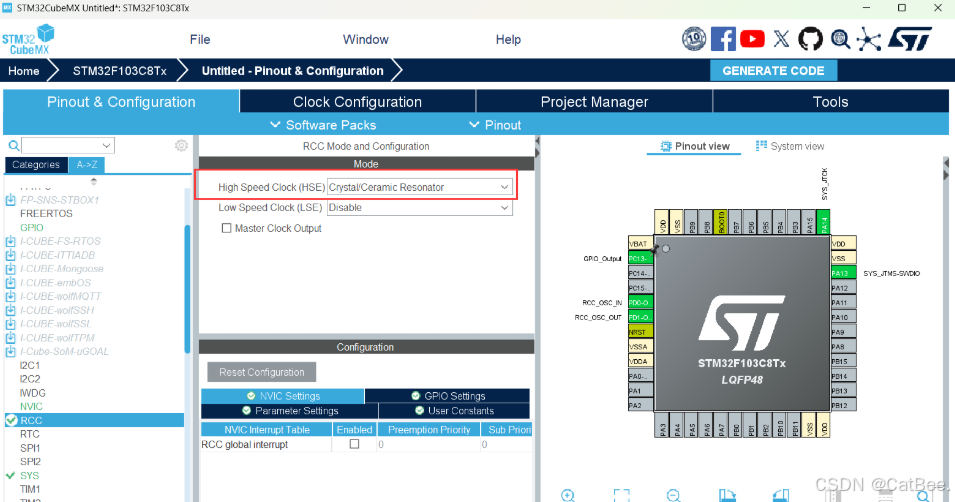
Task: Click the download icon next to I-CUBE-FS-RTOS
Action: [x=10, y=241]
